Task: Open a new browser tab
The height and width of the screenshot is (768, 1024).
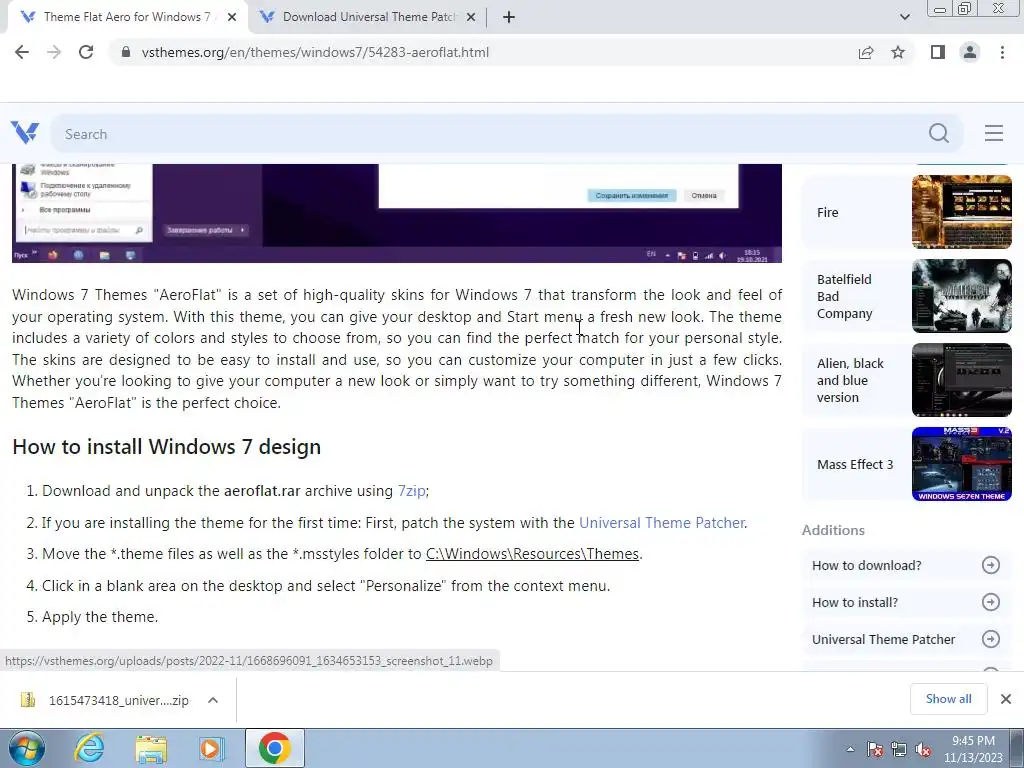Action: (x=509, y=17)
